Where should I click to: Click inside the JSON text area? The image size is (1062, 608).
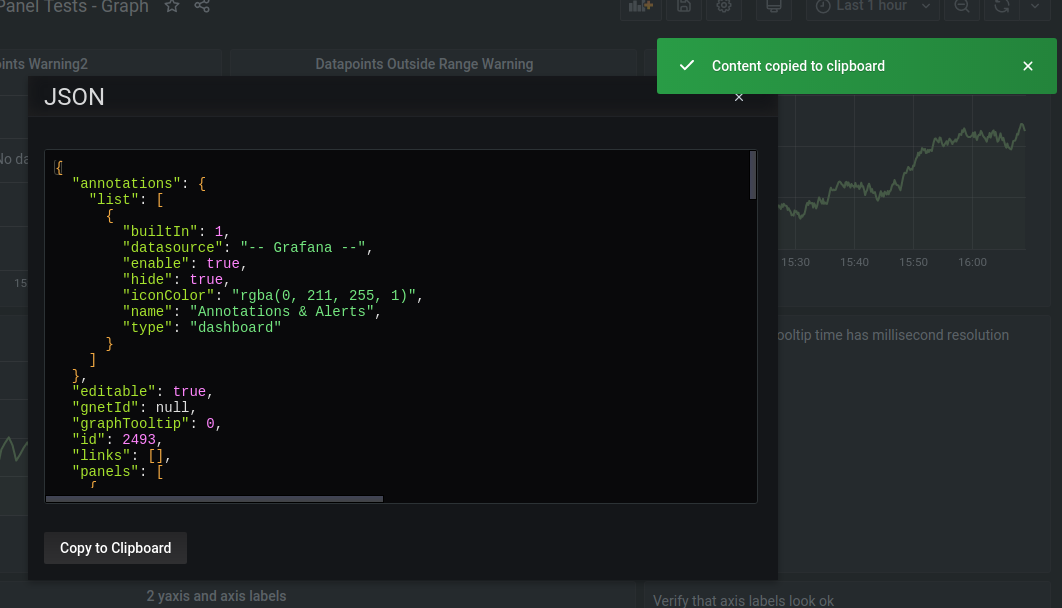pos(400,320)
